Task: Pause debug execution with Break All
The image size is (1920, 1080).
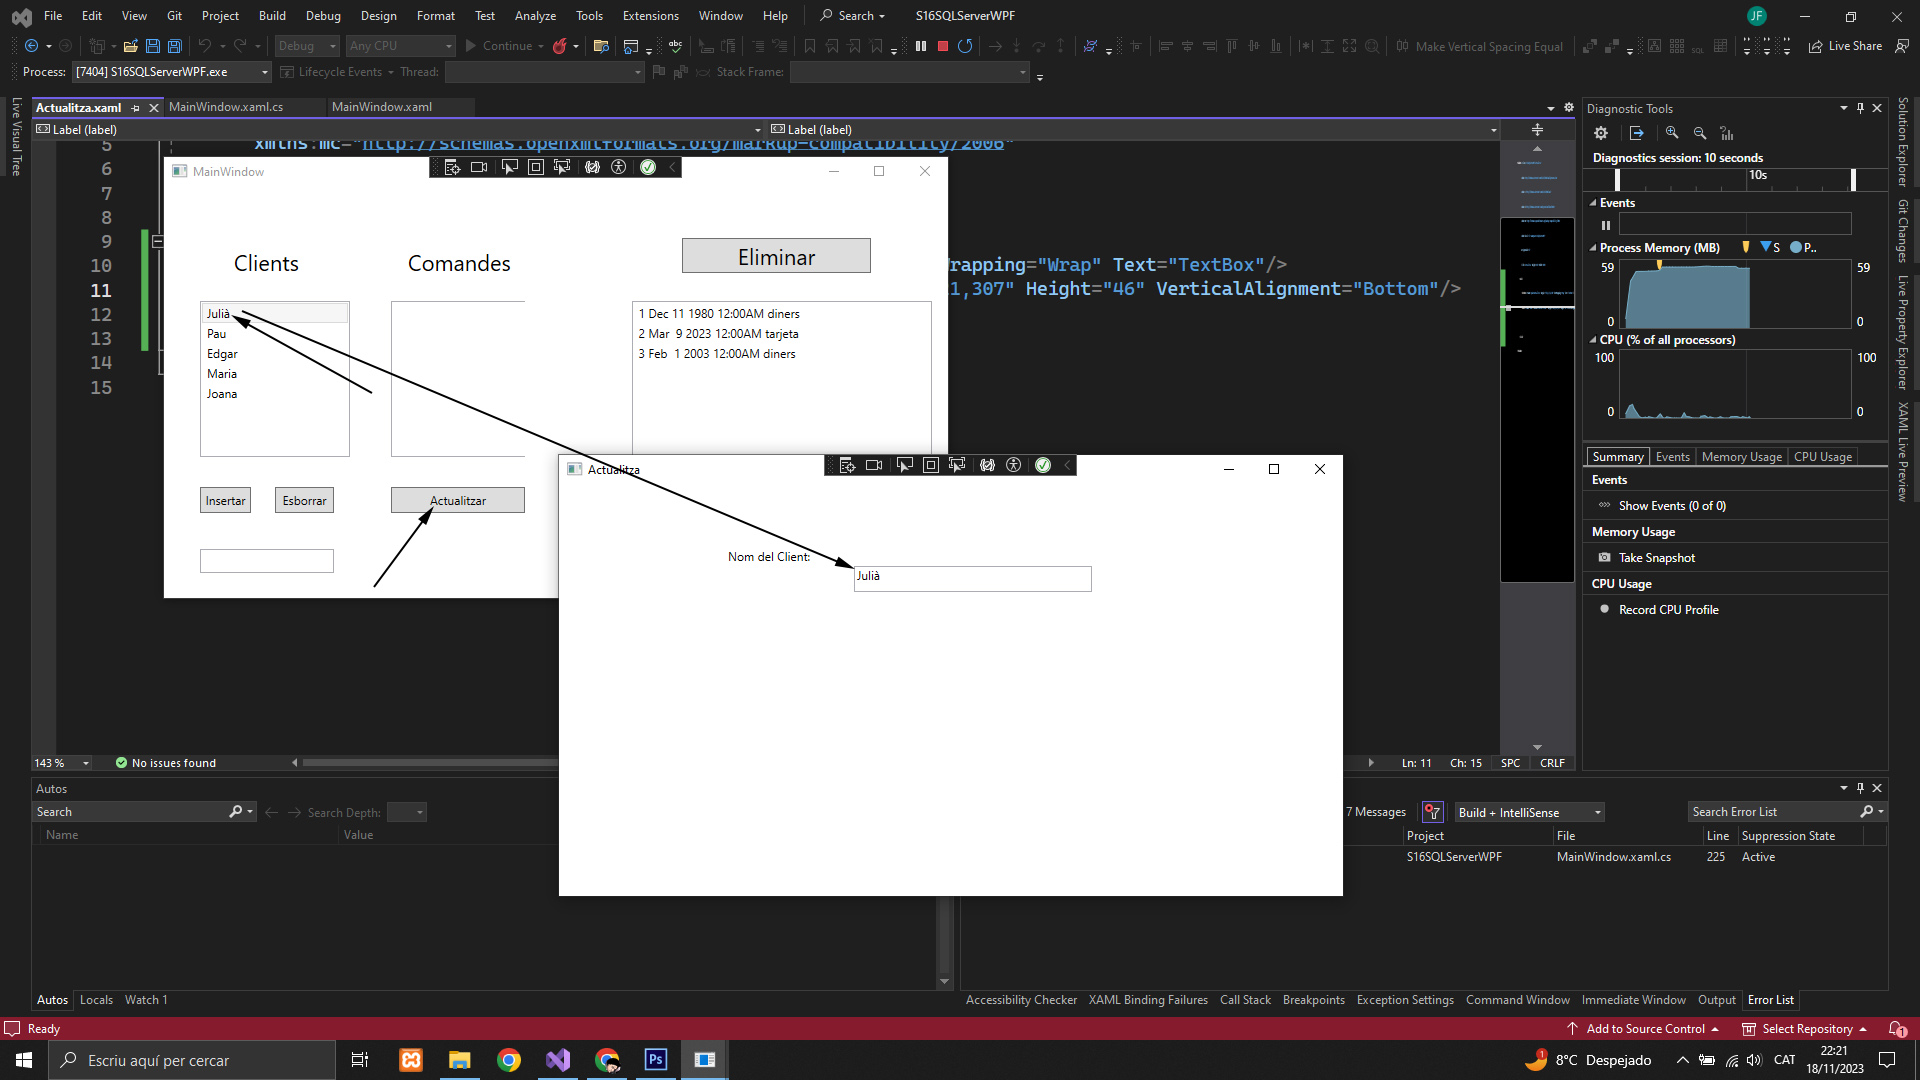Action: [920, 46]
